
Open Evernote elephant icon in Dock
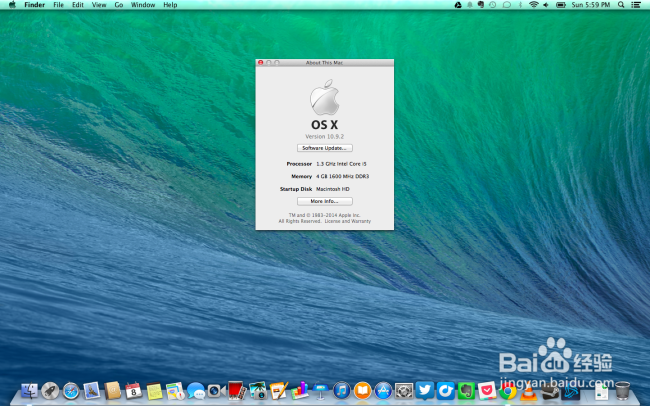pyautogui.click(x=466, y=391)
